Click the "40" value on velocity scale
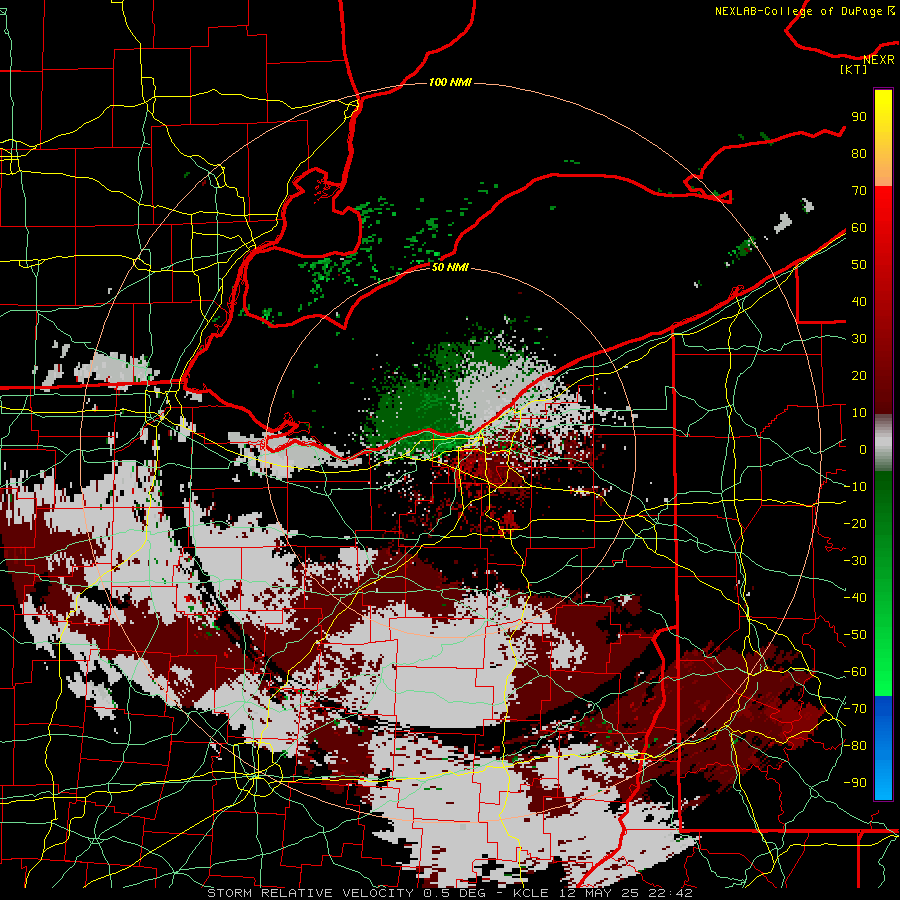 click(859, 301)
